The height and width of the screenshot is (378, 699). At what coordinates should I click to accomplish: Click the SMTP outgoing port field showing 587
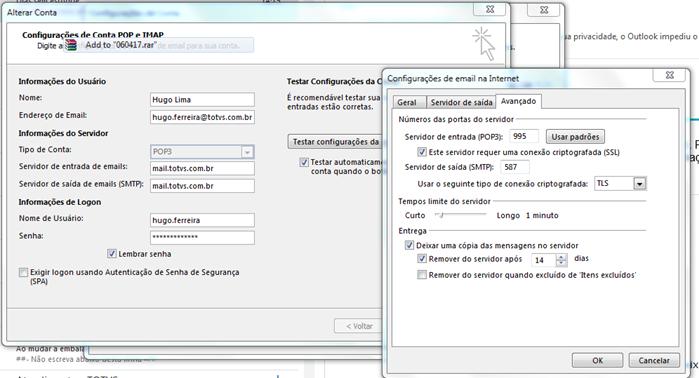515,167
